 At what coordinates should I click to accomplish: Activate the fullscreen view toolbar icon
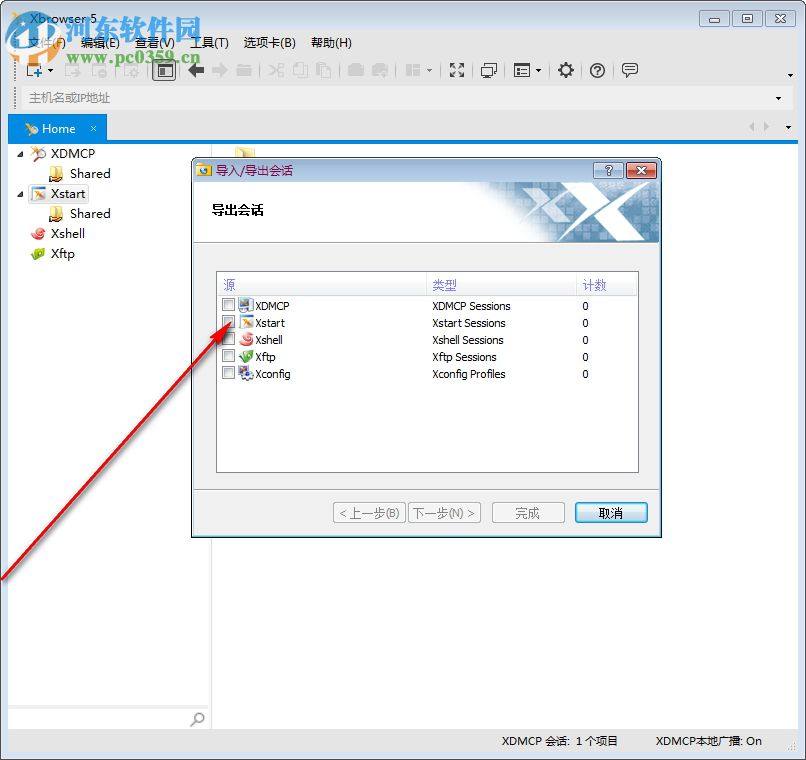click(x=457, y=70)
